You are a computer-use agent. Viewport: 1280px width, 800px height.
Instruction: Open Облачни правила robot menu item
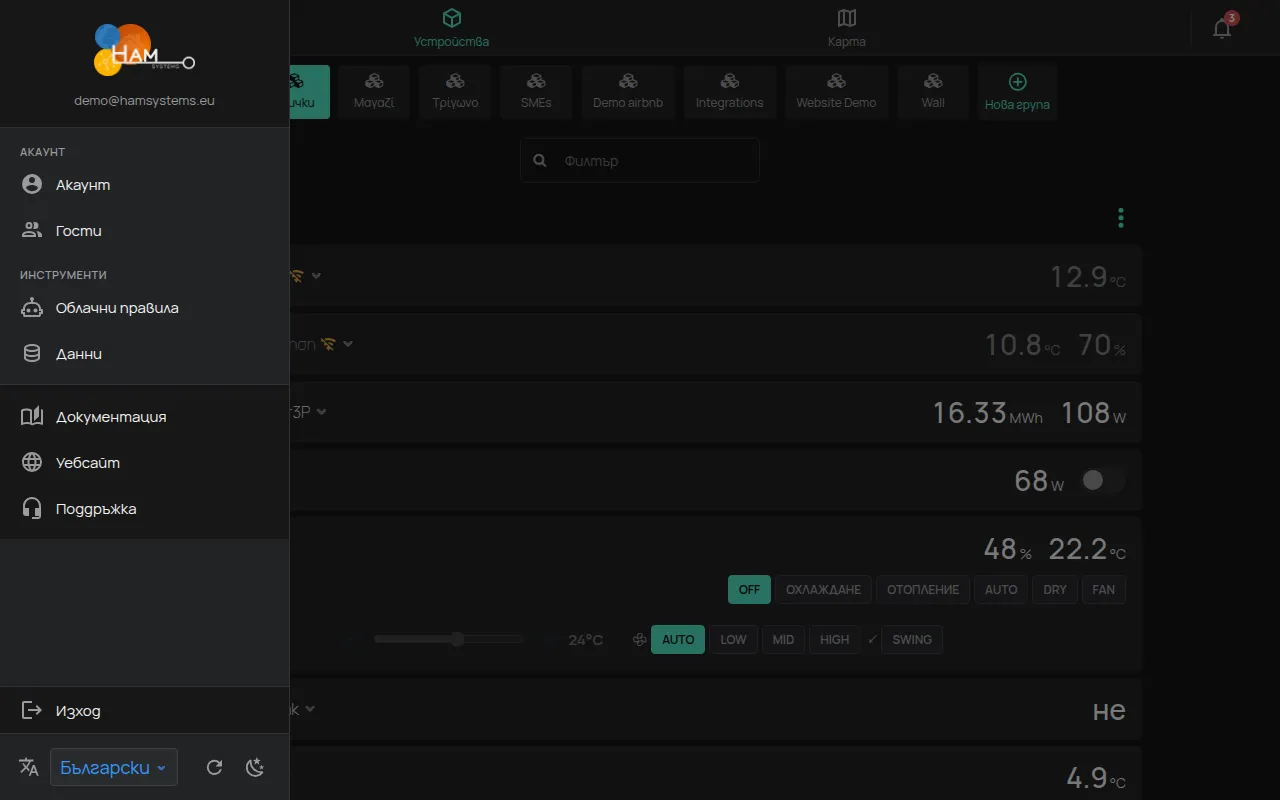coord(145,308)
